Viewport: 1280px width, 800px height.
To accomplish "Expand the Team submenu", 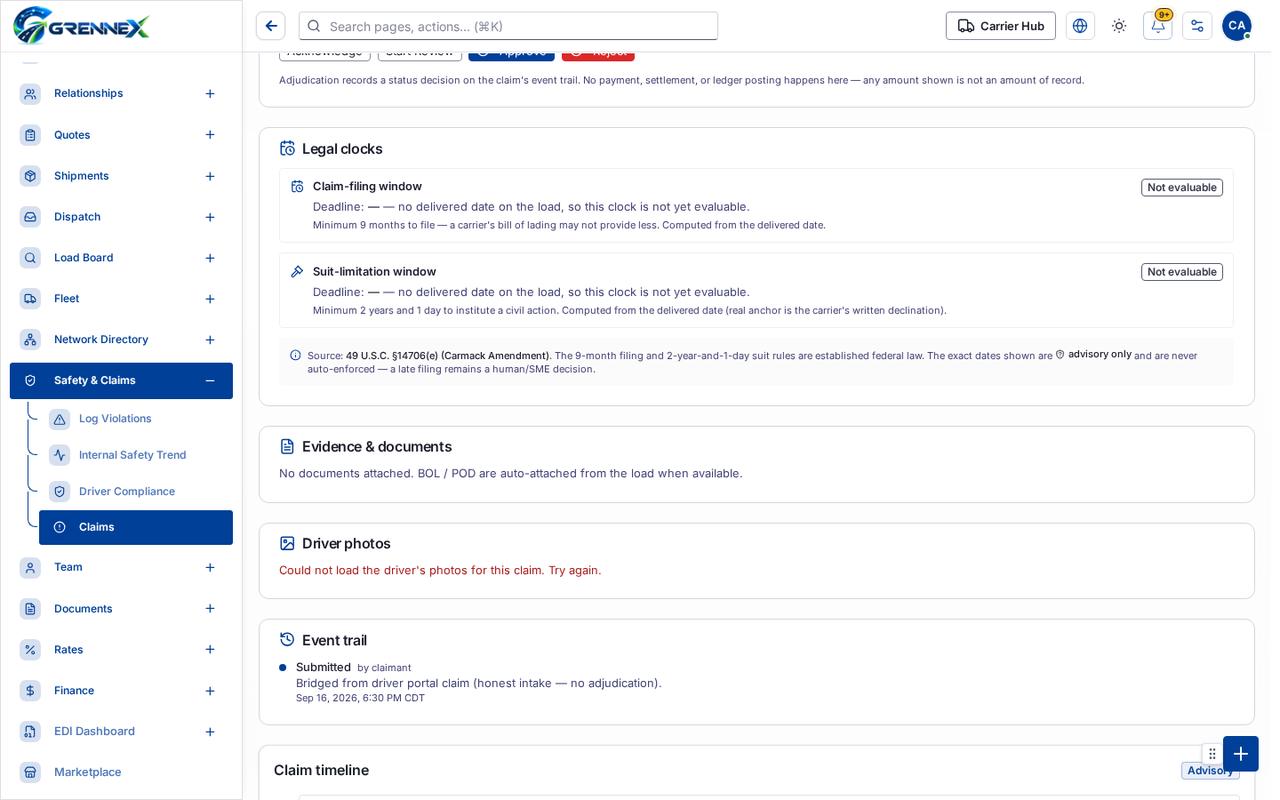I will click(x=210, y=568).
